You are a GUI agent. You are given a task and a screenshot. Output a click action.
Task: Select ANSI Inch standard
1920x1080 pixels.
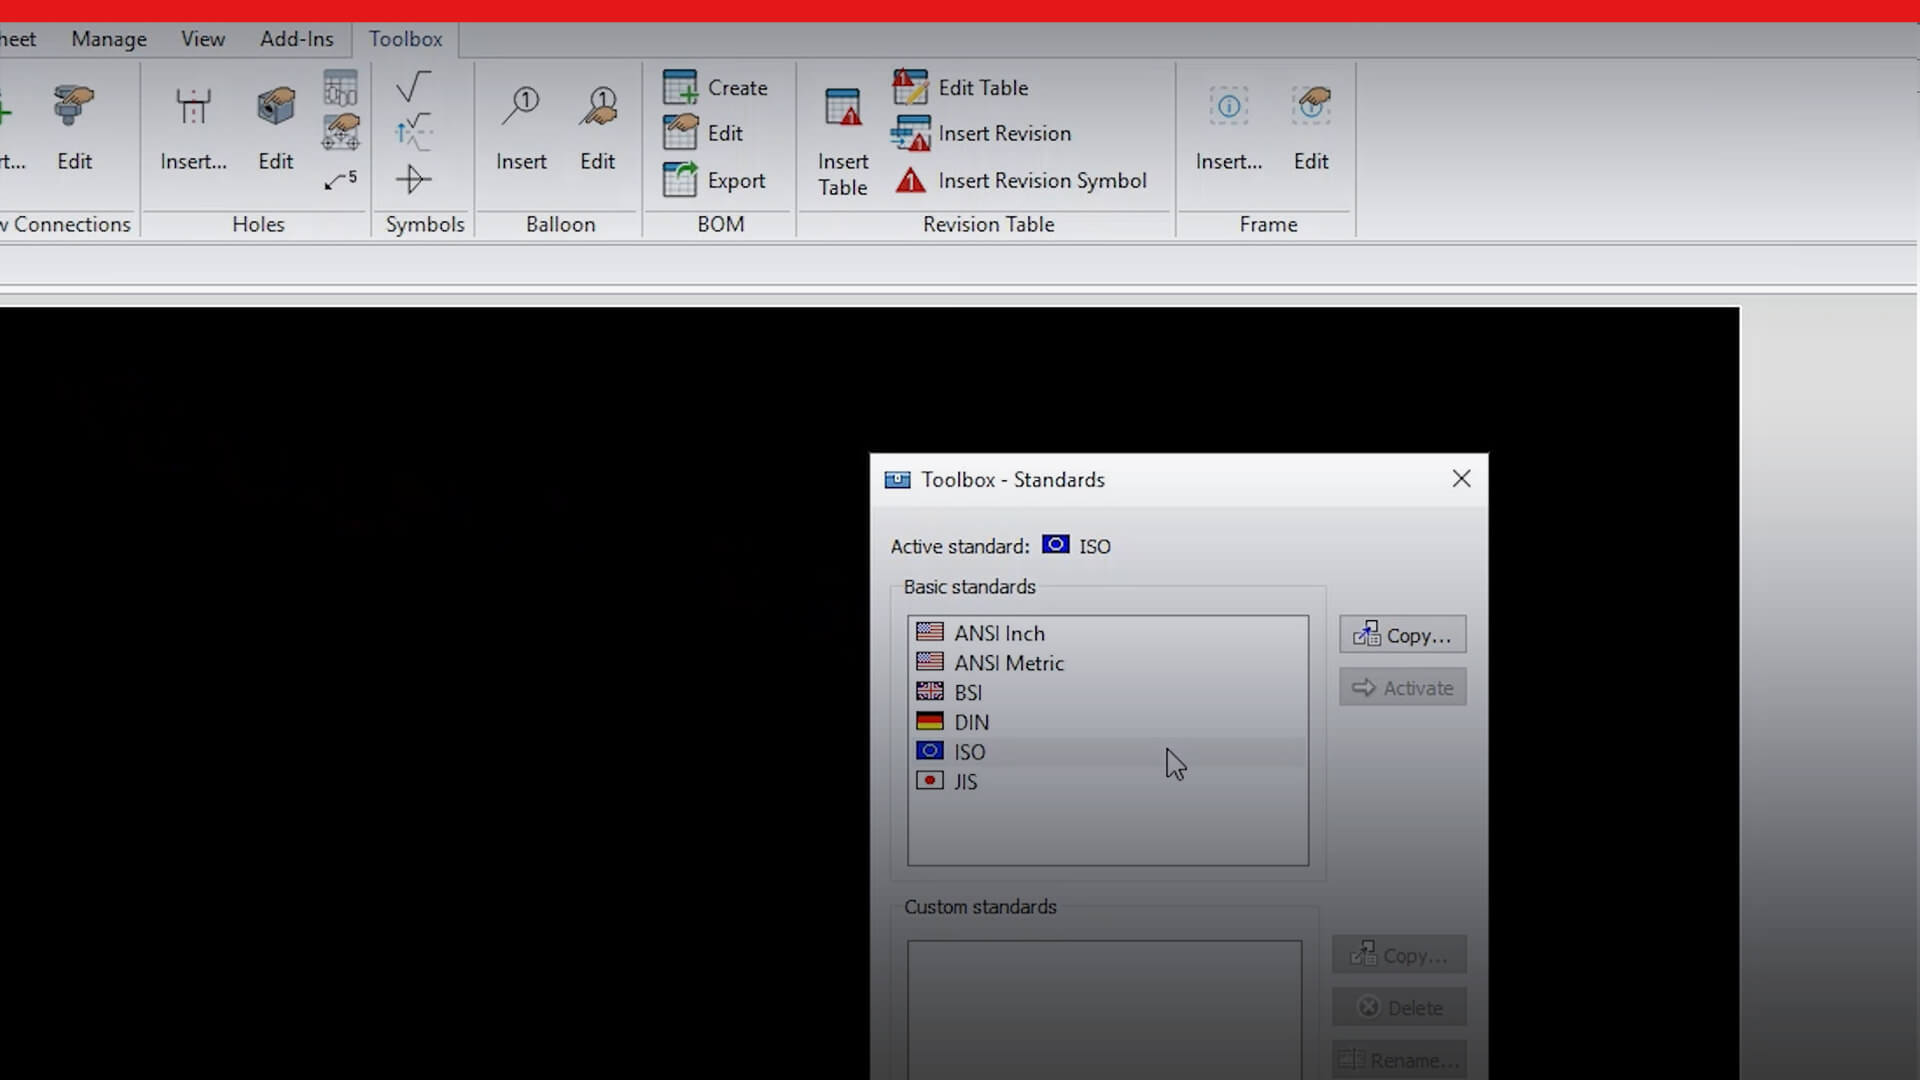(x=1108, y=633)
